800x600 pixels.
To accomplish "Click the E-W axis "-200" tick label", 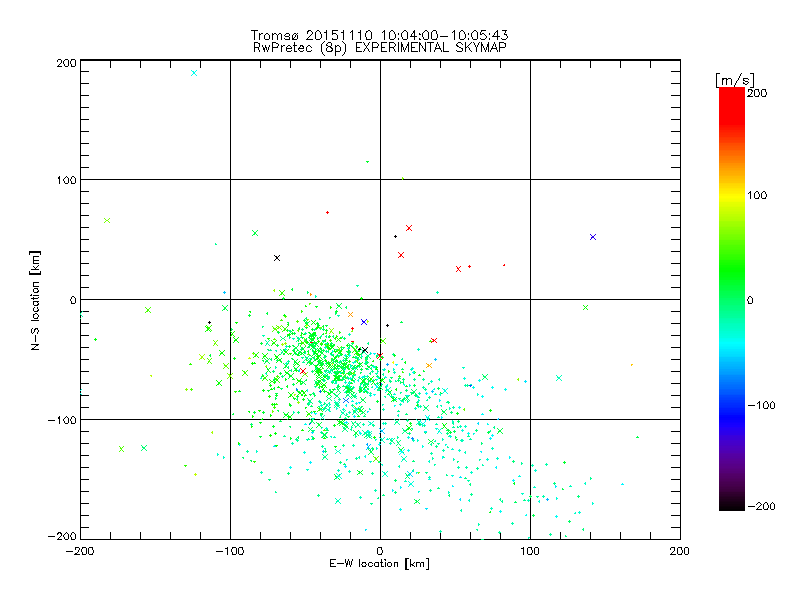I will (80, 551).
